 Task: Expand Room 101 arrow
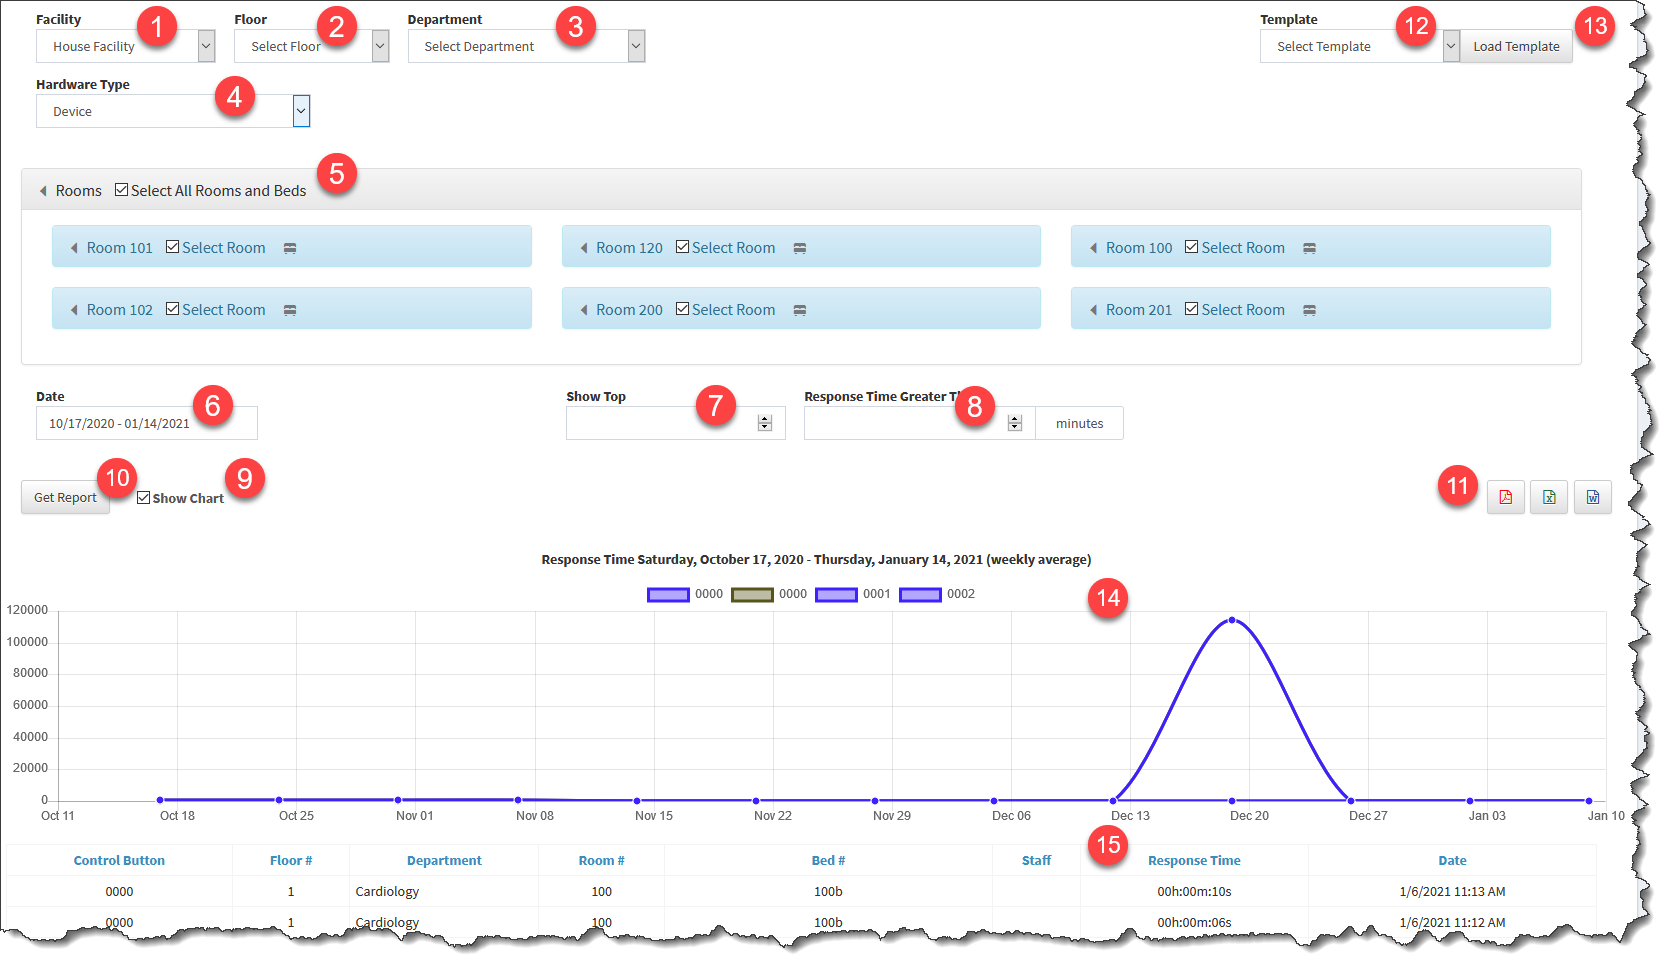(74, 248)
